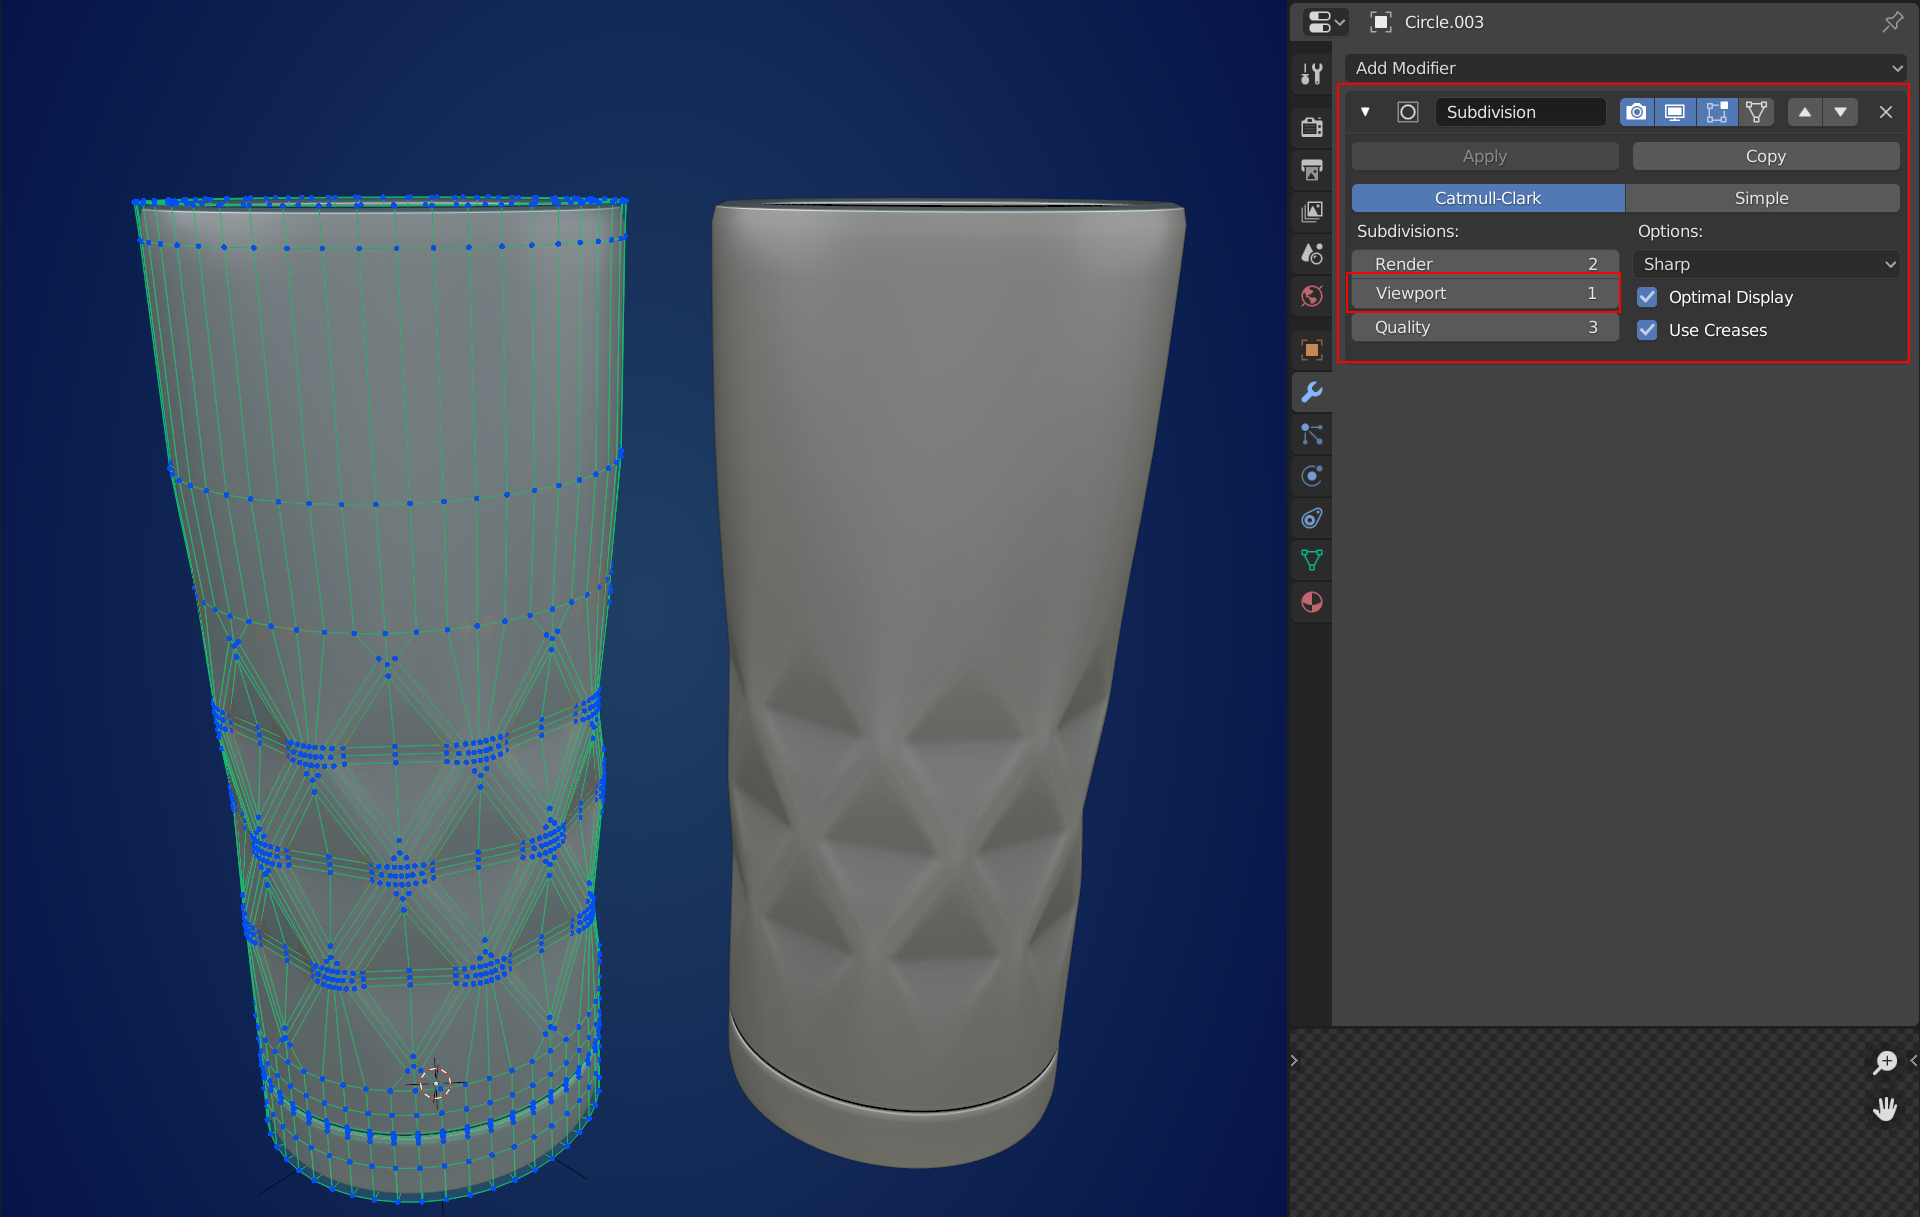Select the Simple subdivision type

coord(1761,198)
